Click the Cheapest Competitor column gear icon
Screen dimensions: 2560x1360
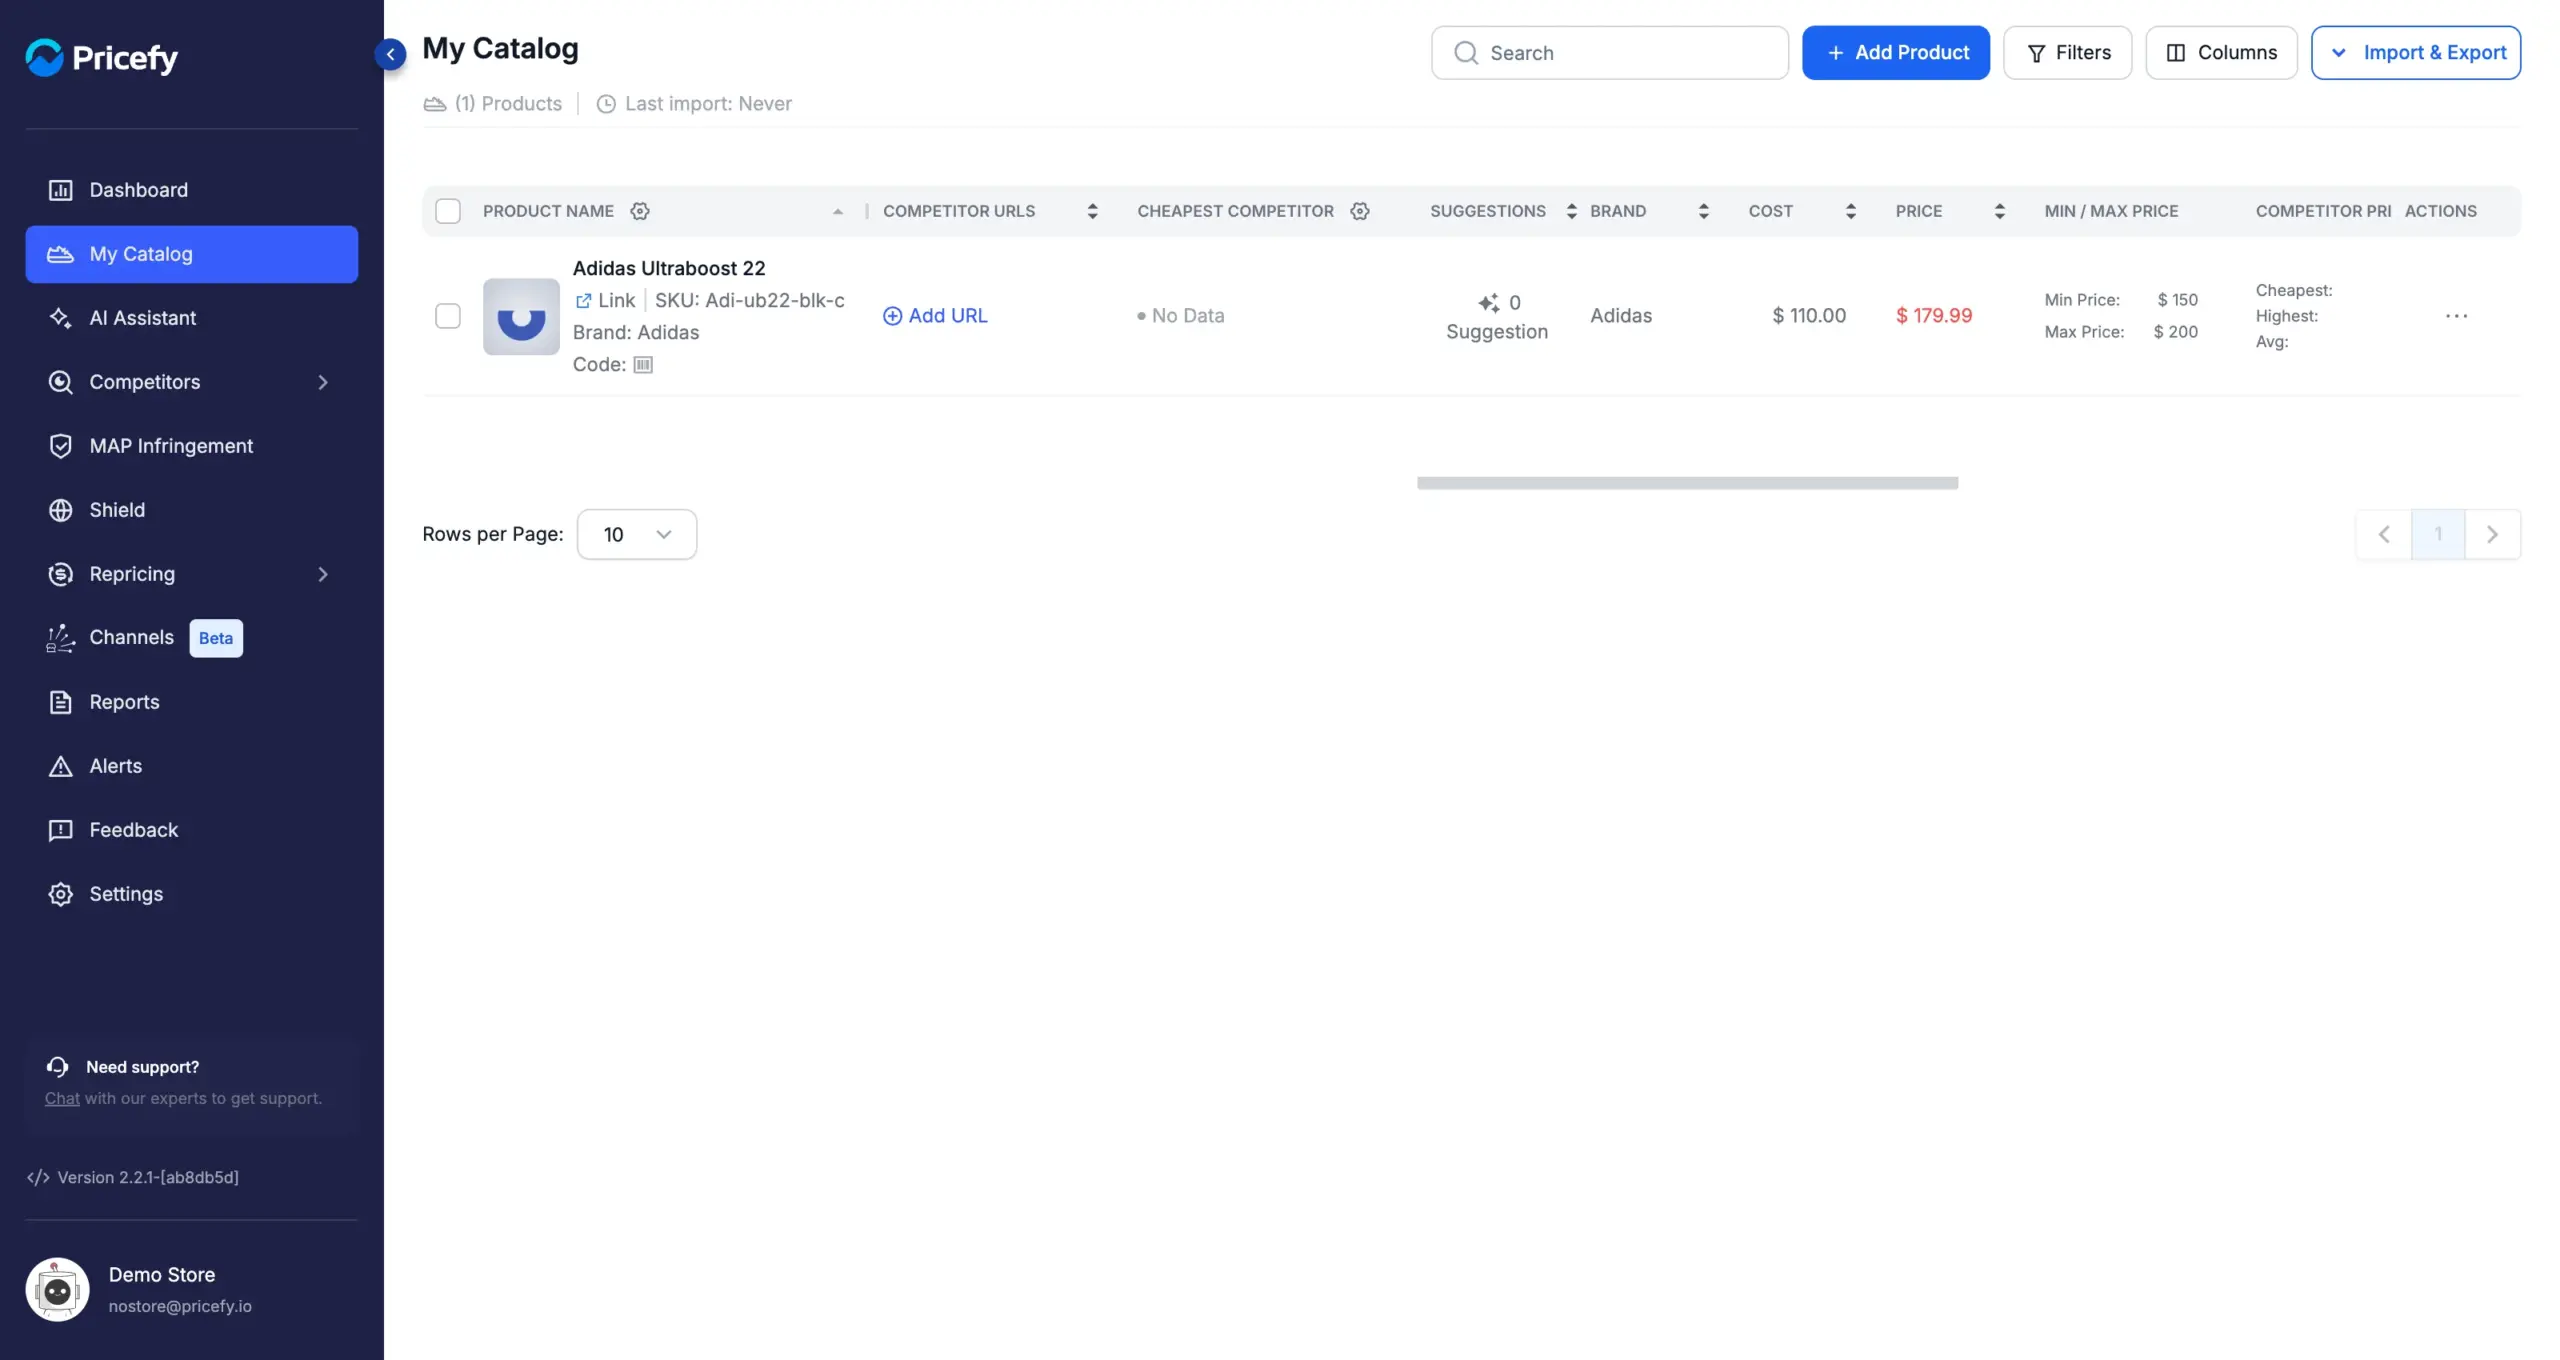tap(1360, 211)
